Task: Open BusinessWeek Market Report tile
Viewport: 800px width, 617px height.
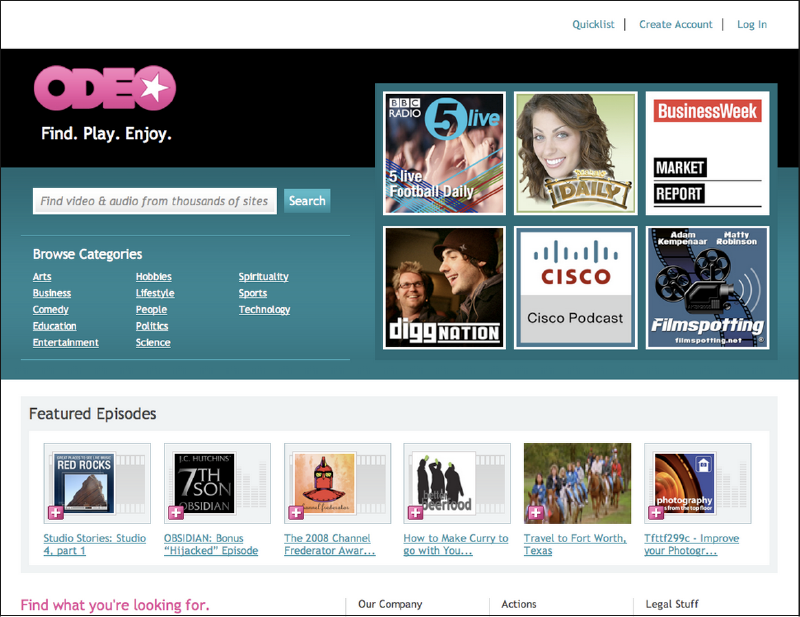Action: (707, 153)
